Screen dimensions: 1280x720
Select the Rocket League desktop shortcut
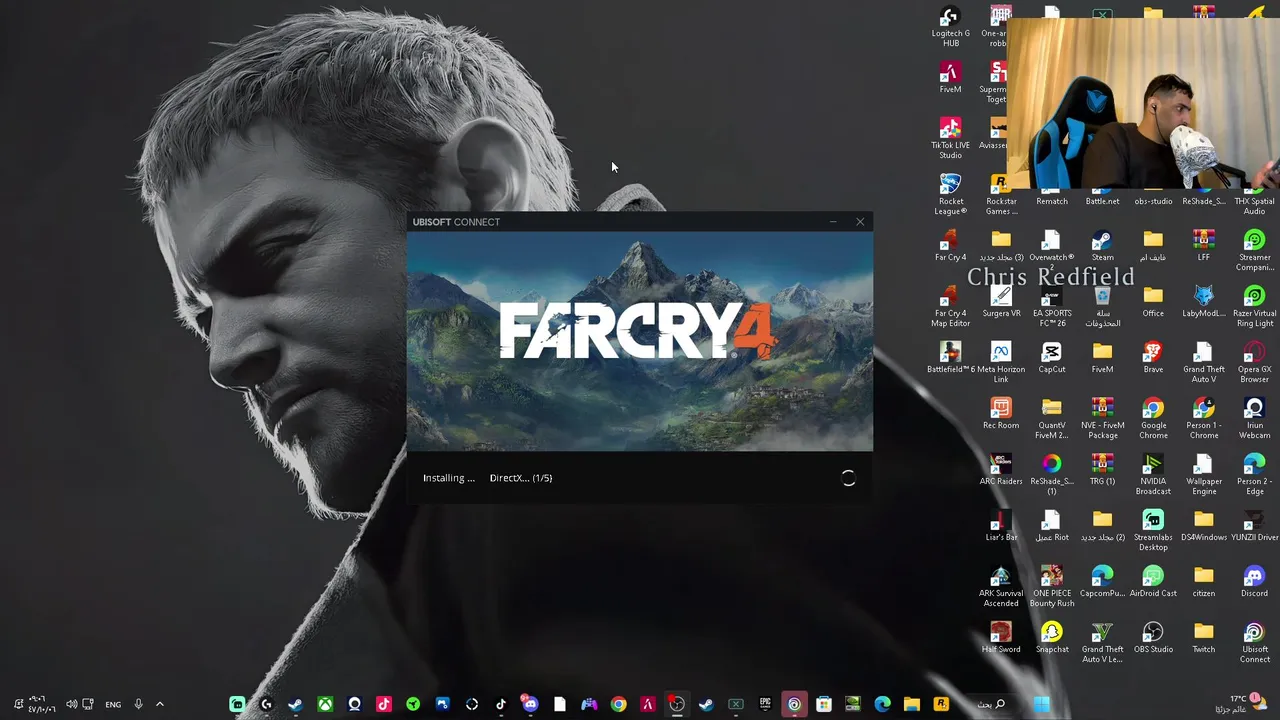950,195
